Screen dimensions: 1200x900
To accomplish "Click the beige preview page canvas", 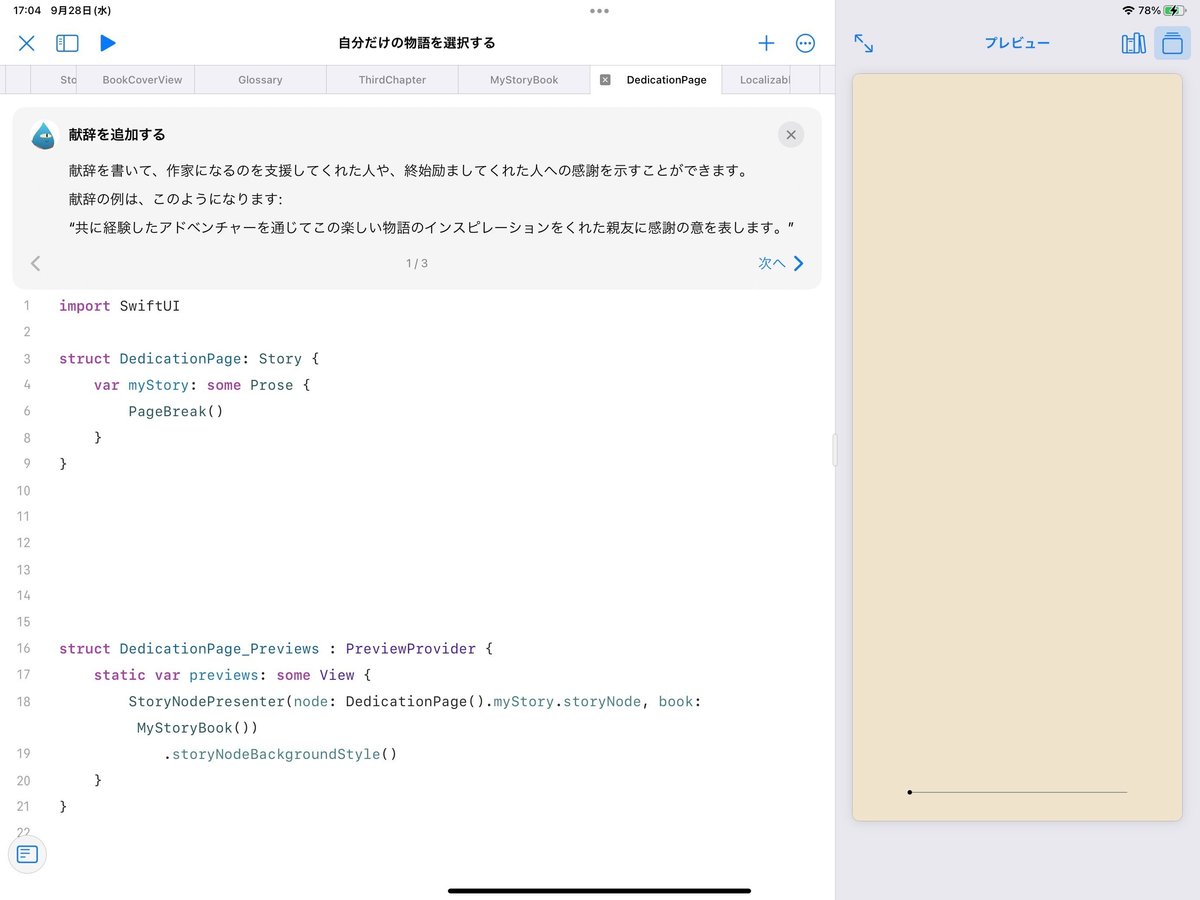I will point(1017,448).
